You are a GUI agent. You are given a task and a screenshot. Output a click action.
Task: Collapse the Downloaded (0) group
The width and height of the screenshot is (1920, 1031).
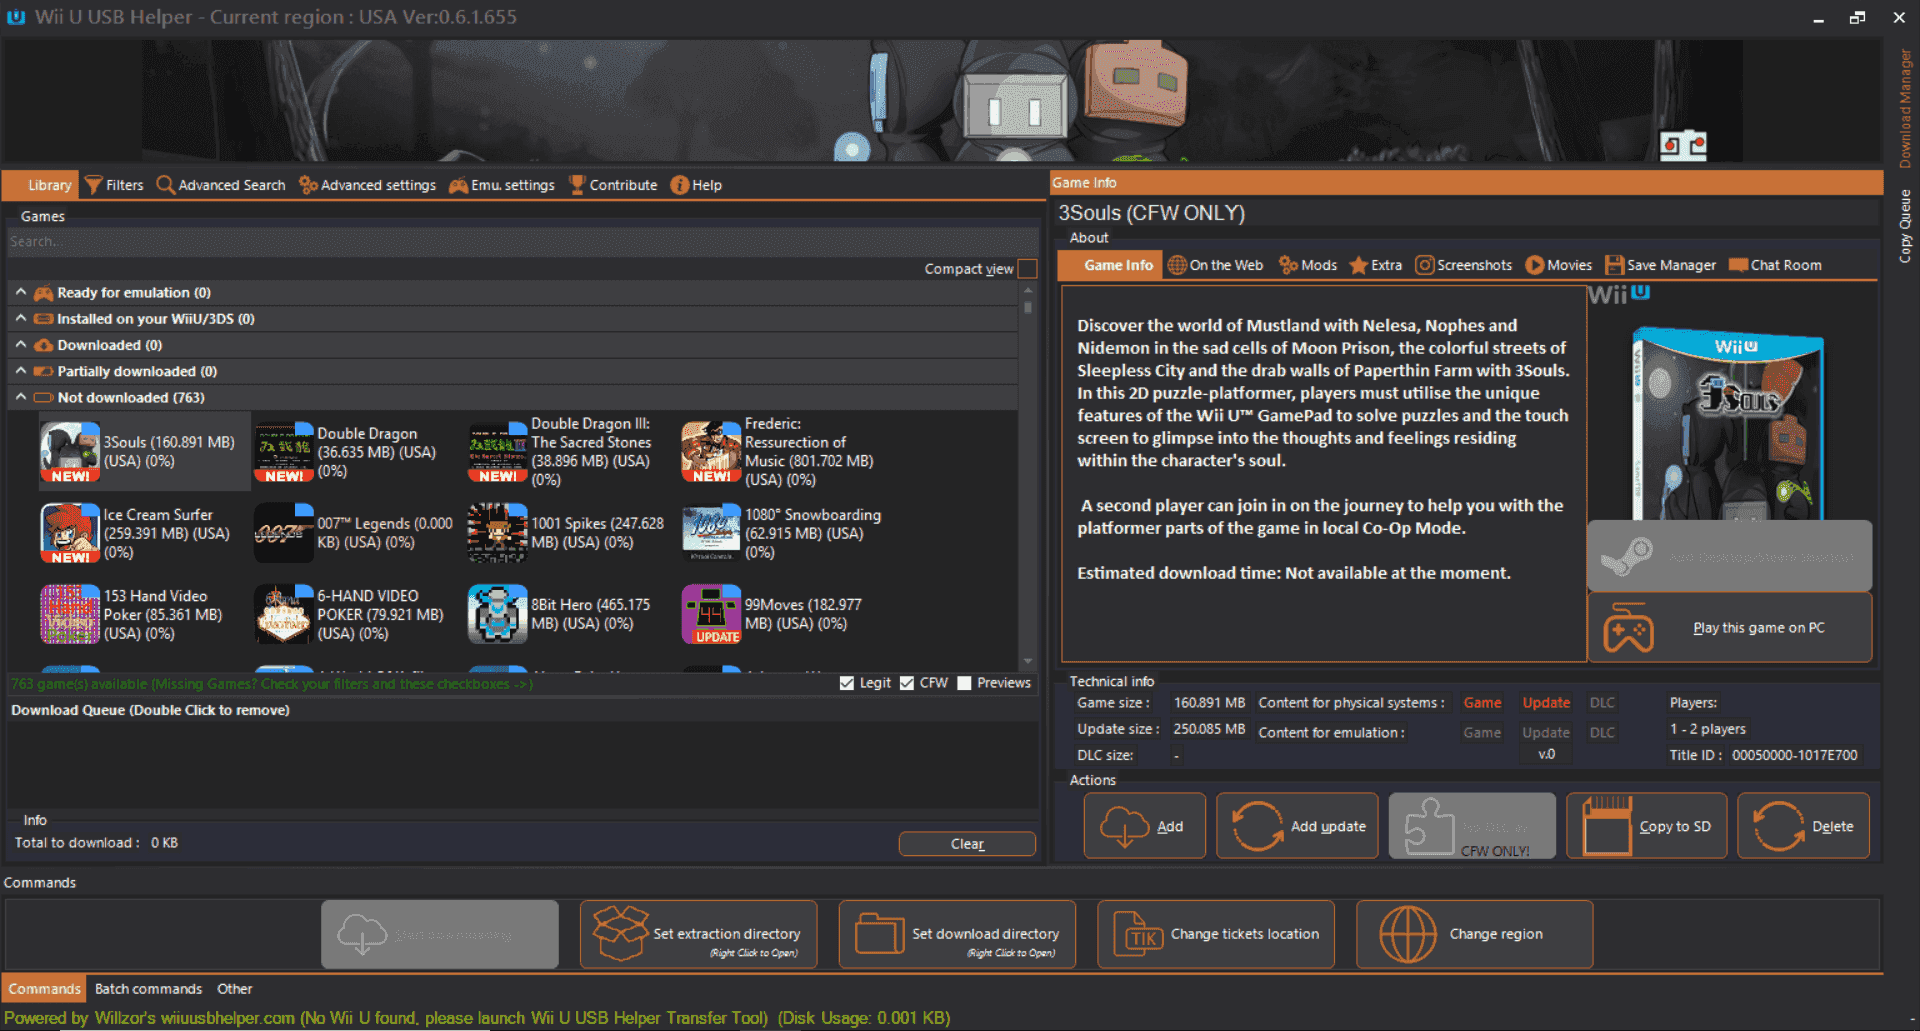tap(21, 344)
